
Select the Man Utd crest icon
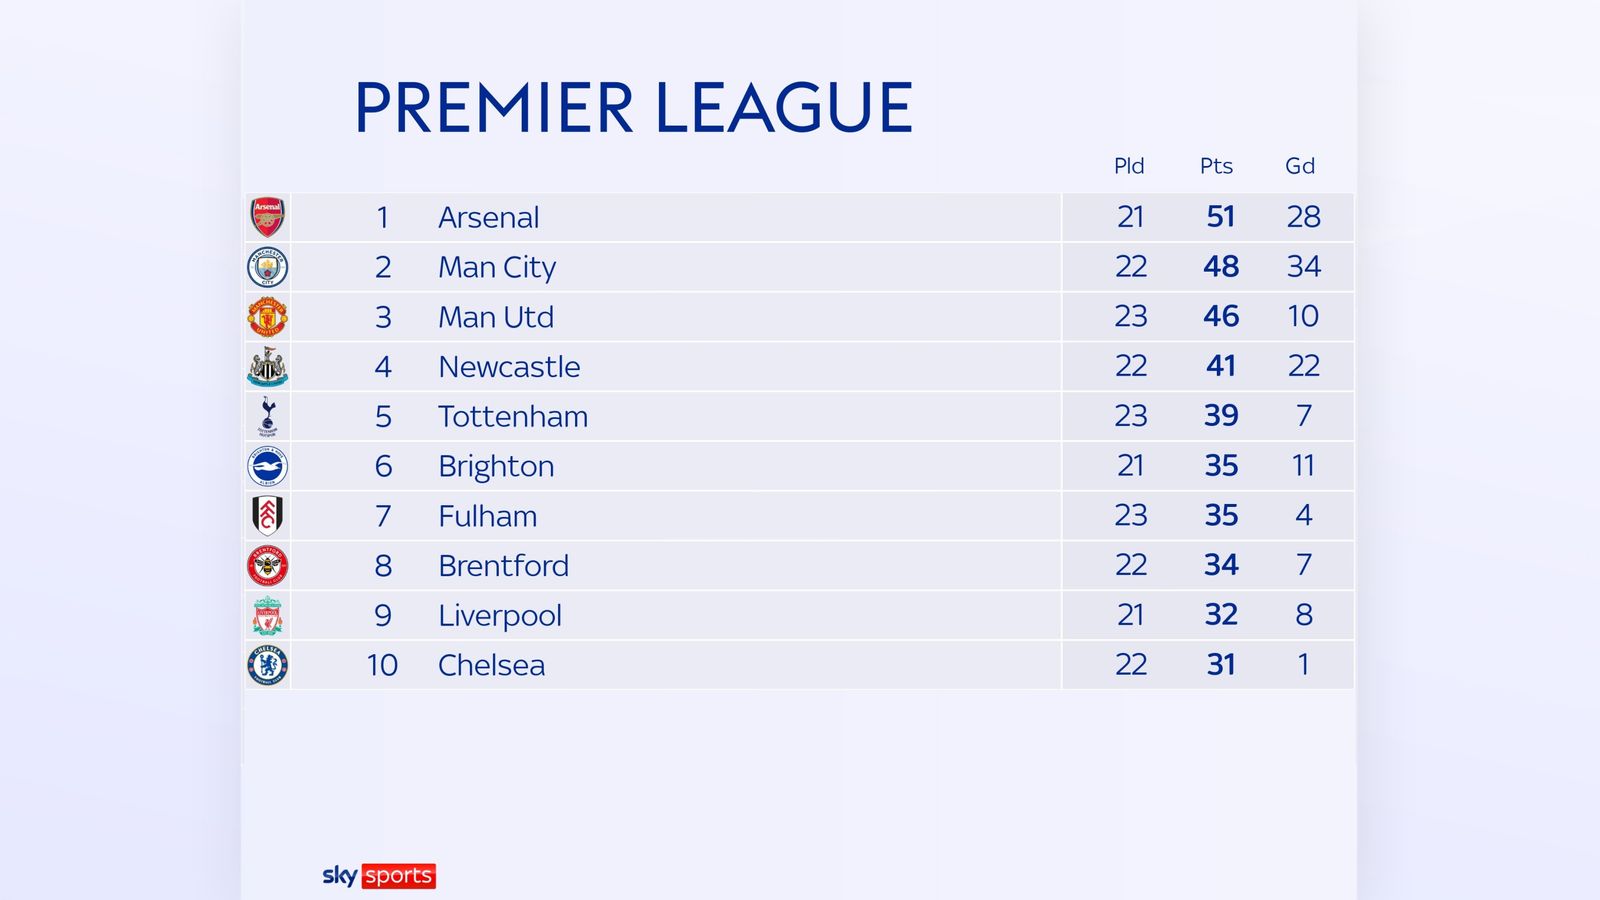[267, 317]
